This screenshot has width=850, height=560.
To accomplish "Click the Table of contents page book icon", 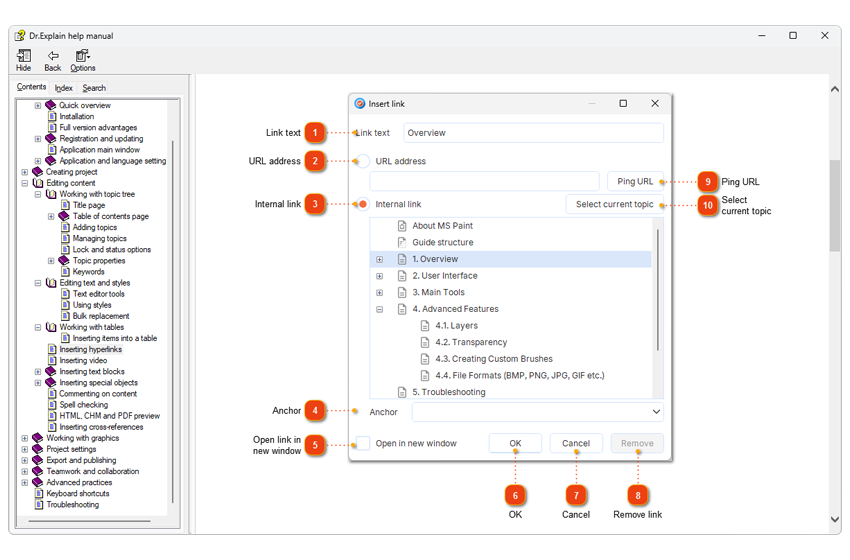I will [x=64, y=216].
